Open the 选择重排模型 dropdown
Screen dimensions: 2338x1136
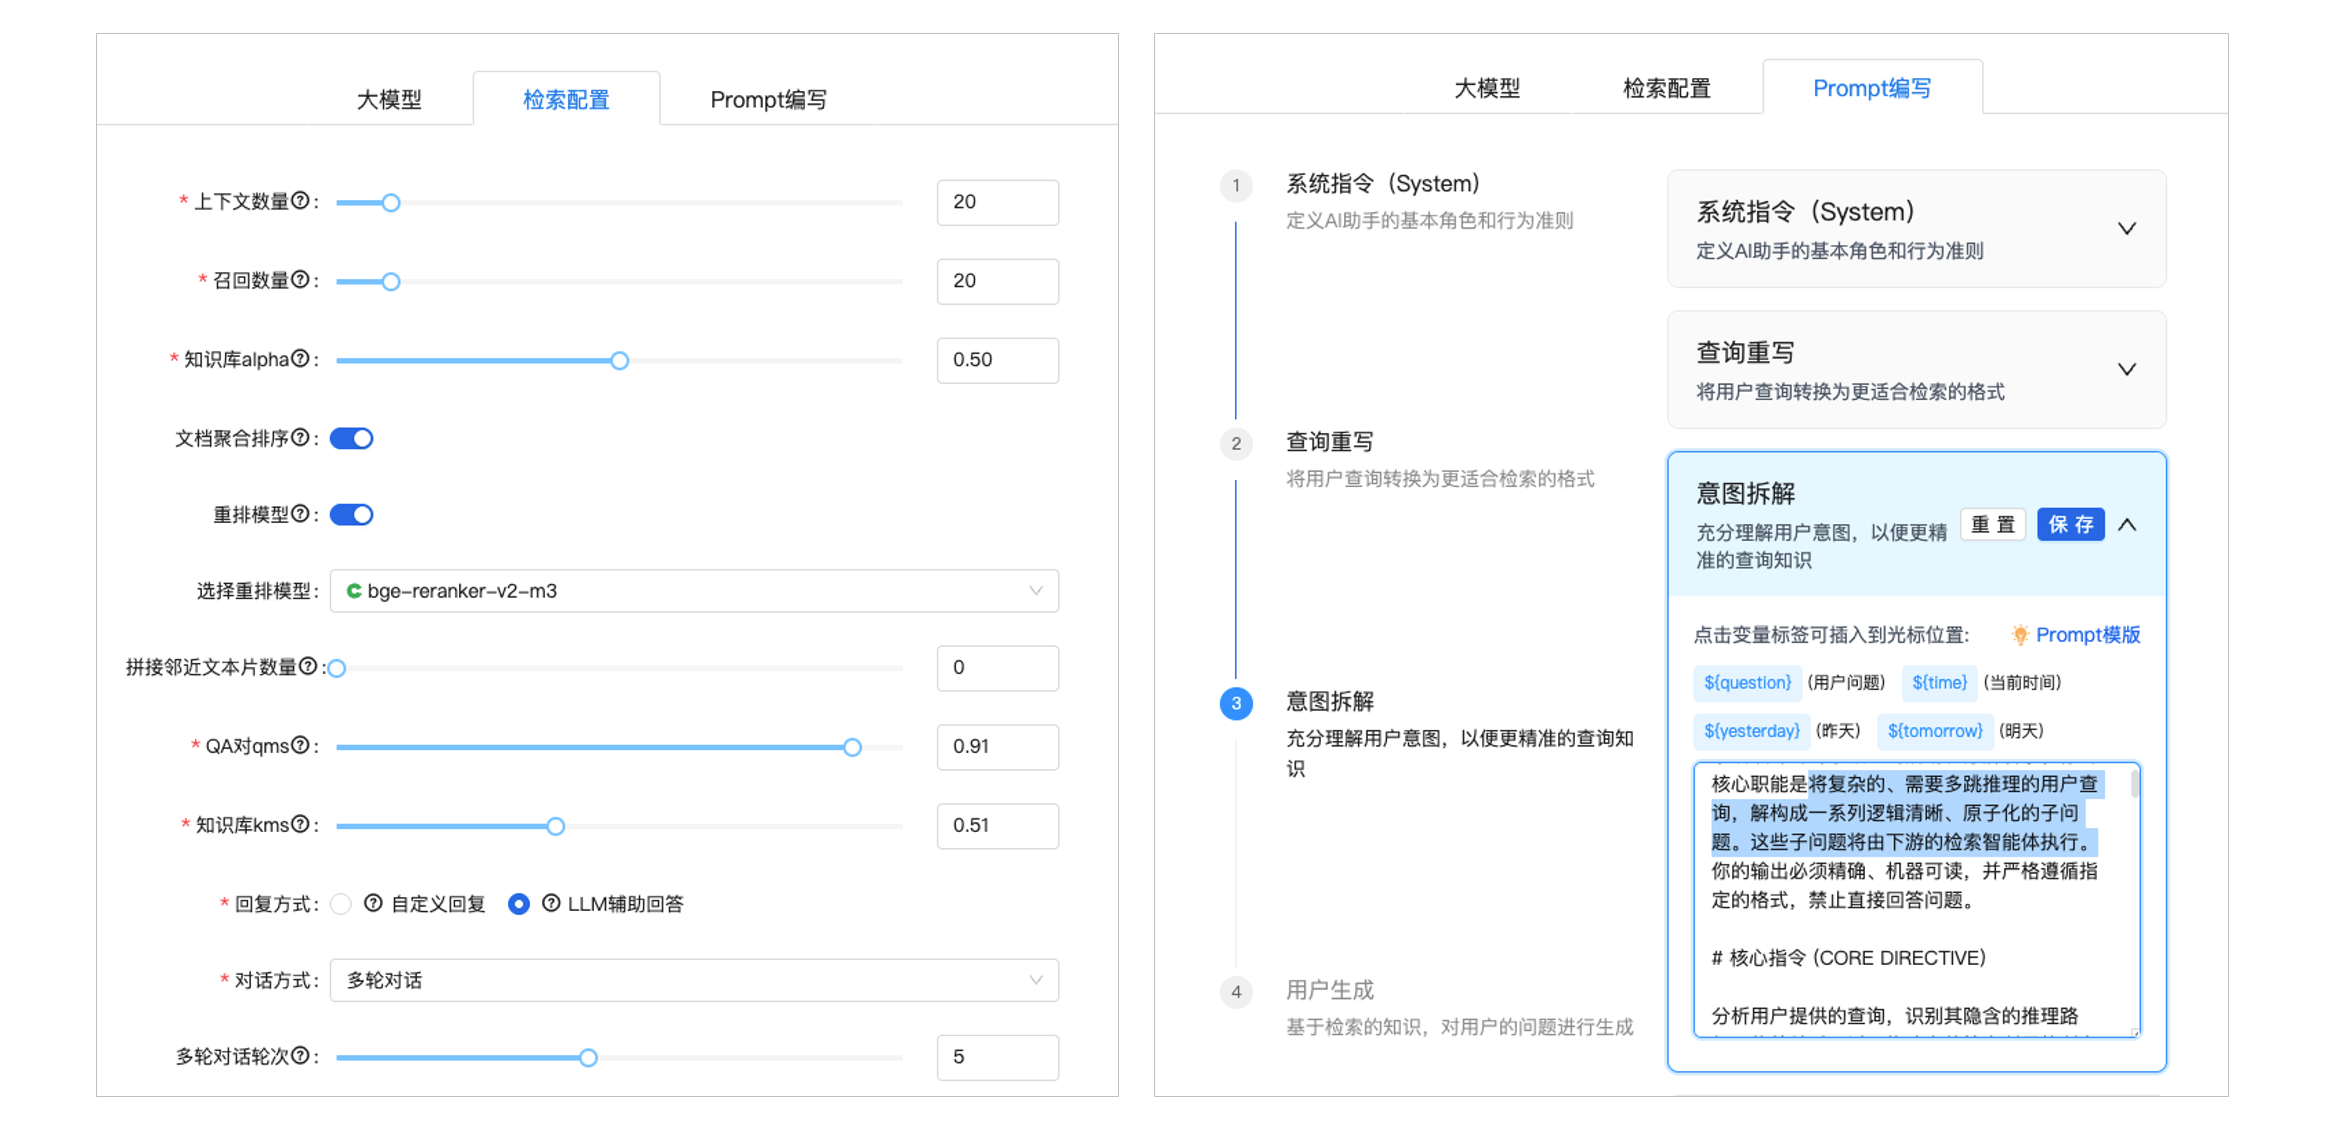click(x=694, y=591)
